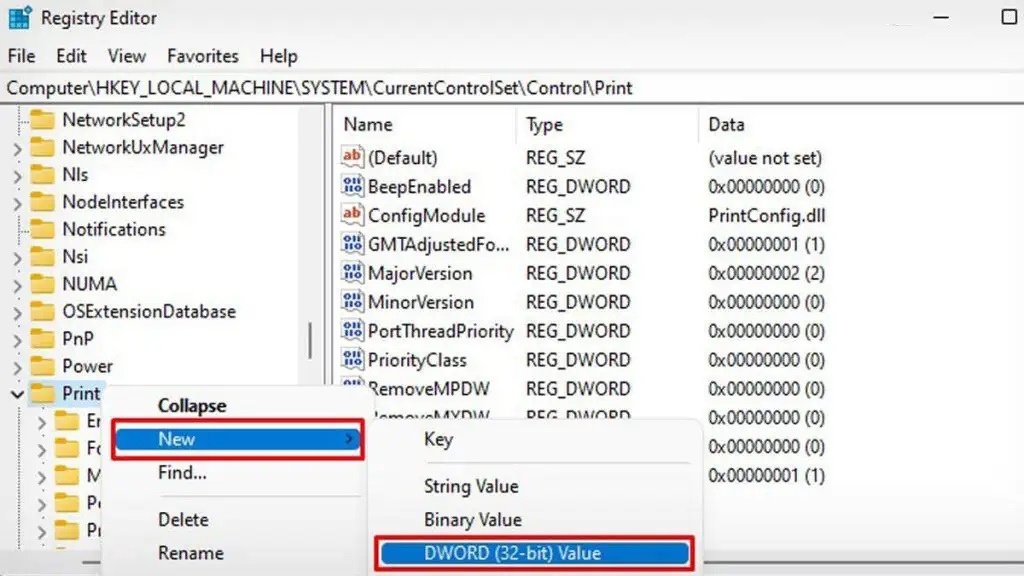
Task: Click the NUMA folder icon
Action: (42, 284)
